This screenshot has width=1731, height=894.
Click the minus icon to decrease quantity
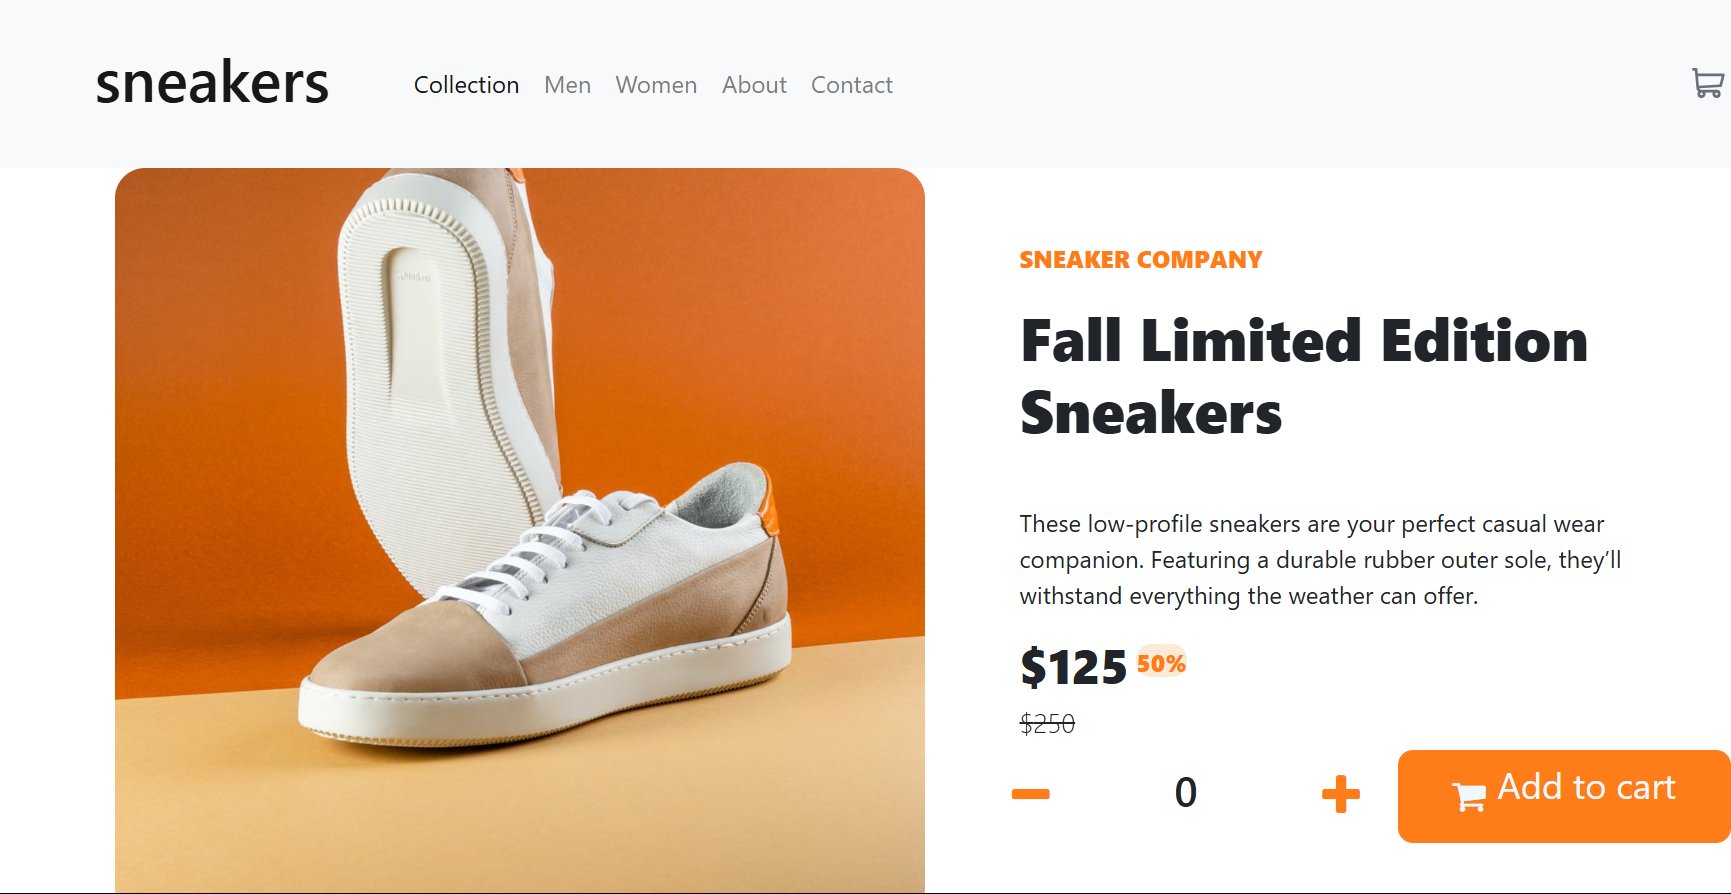click(x=1032, y=793)
